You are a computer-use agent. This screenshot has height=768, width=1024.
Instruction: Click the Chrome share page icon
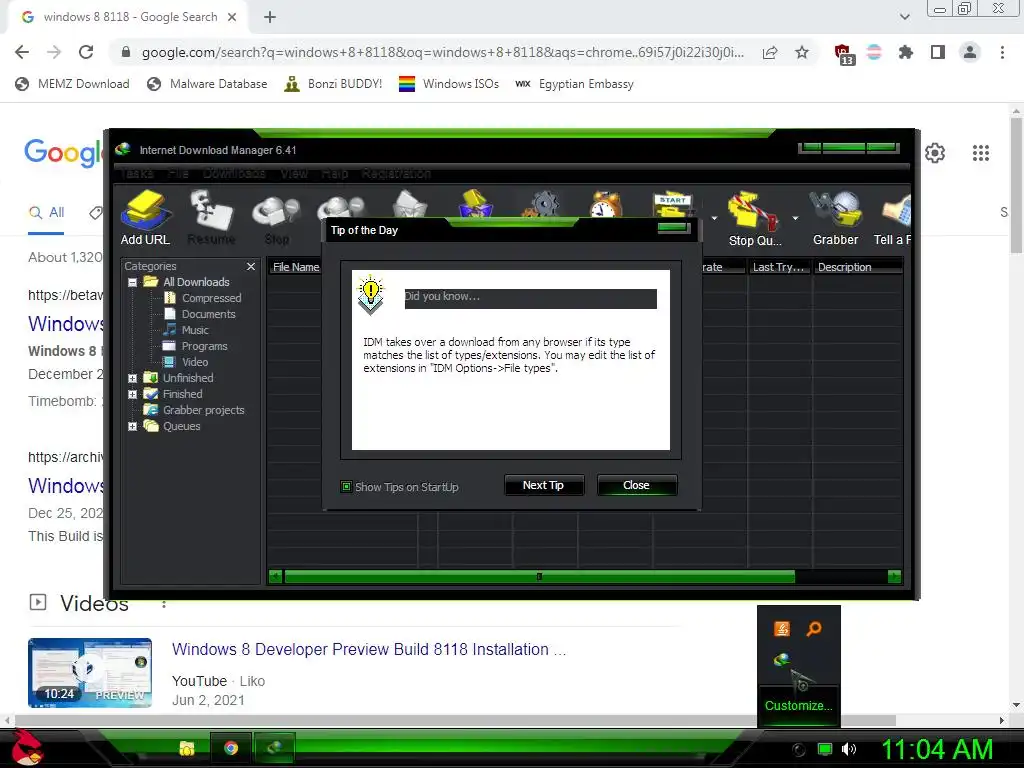[x=770, y=52]
